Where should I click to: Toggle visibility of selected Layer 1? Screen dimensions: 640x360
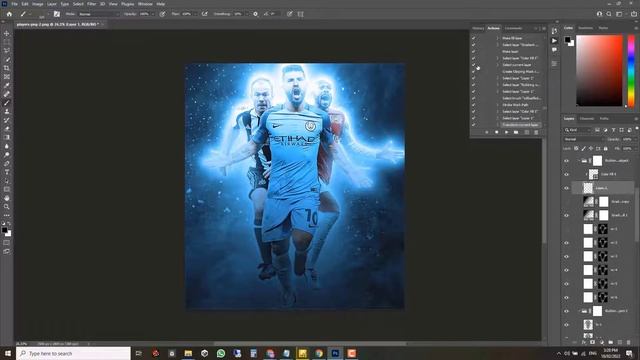567,188
